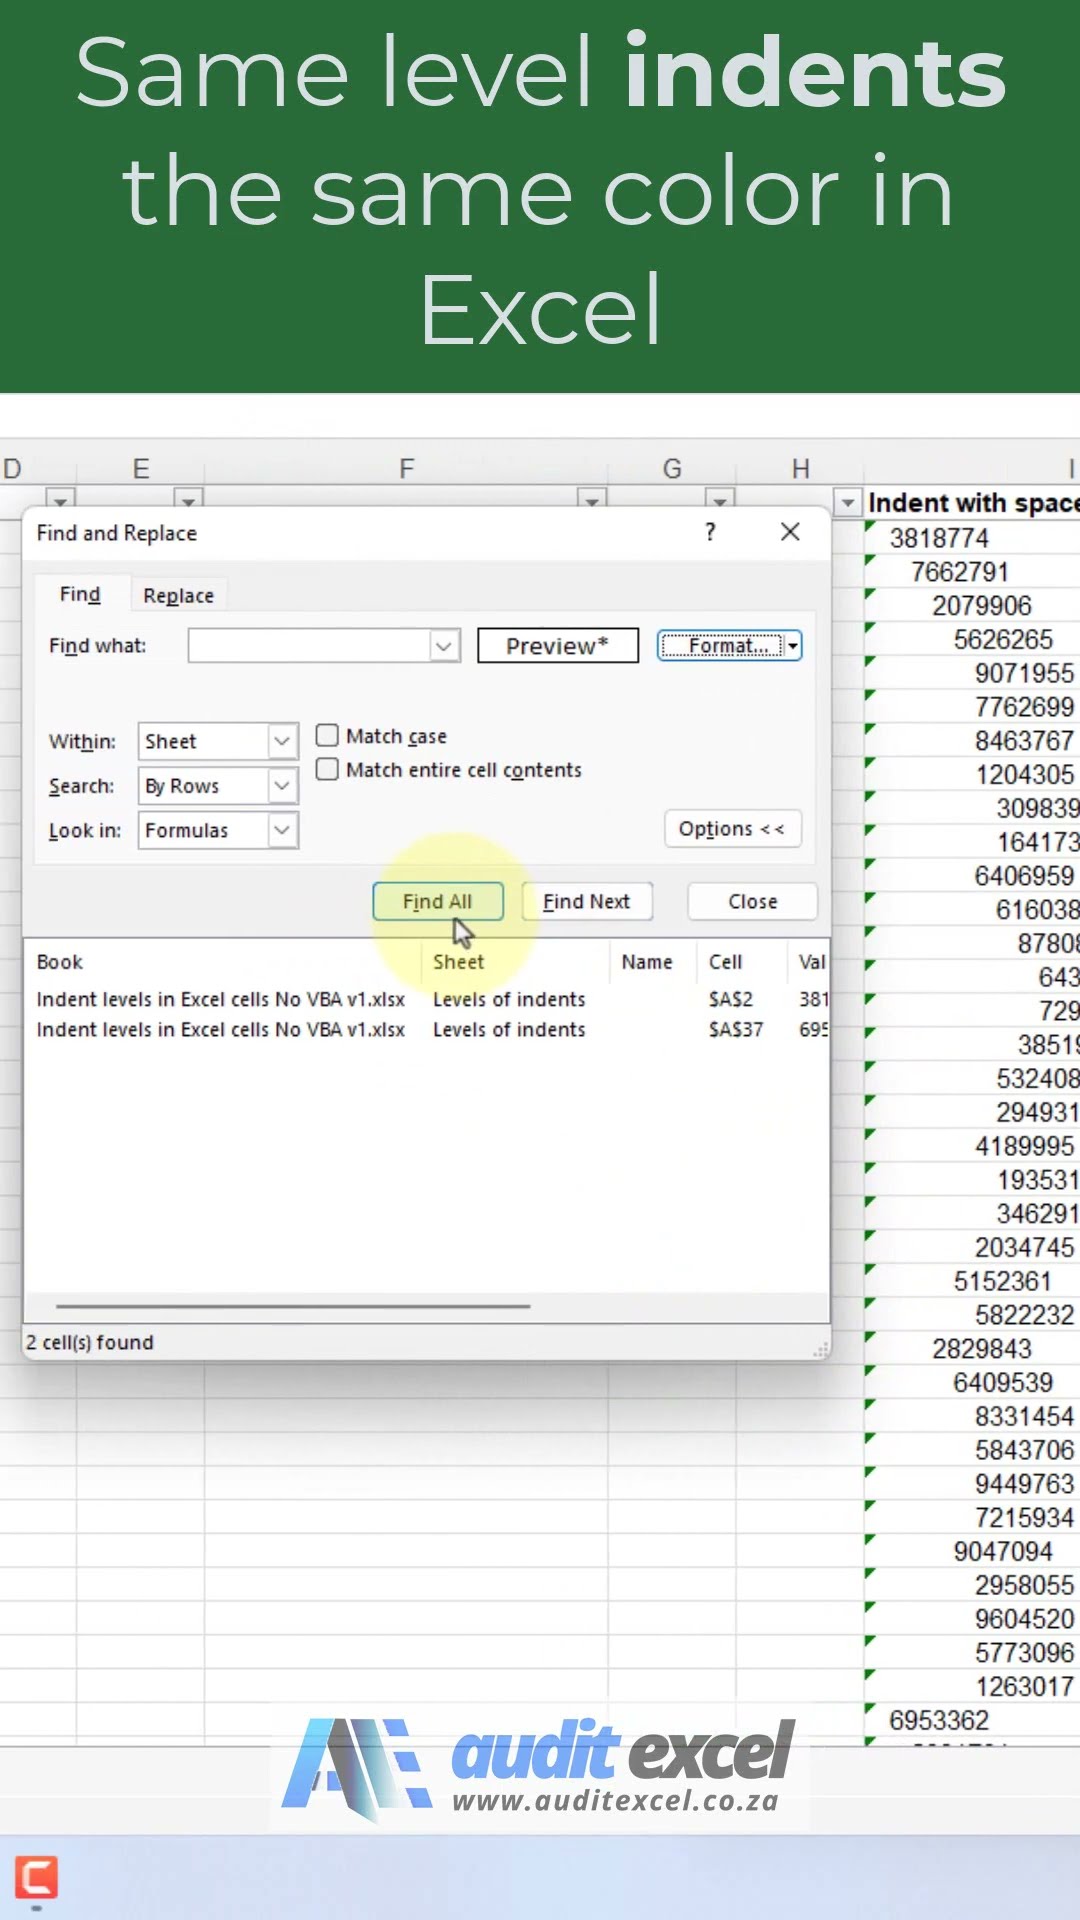Open the Format... button
The width and height of the screenshot is (1080, 1920).
pos(721,646)
